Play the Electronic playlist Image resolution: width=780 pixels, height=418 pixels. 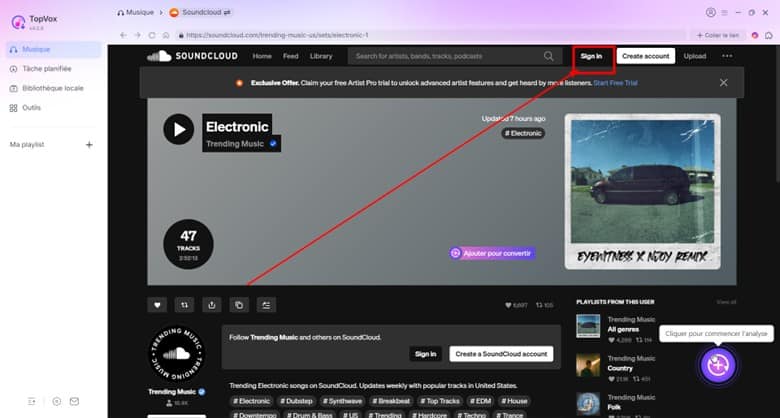[x=179, y=129]
